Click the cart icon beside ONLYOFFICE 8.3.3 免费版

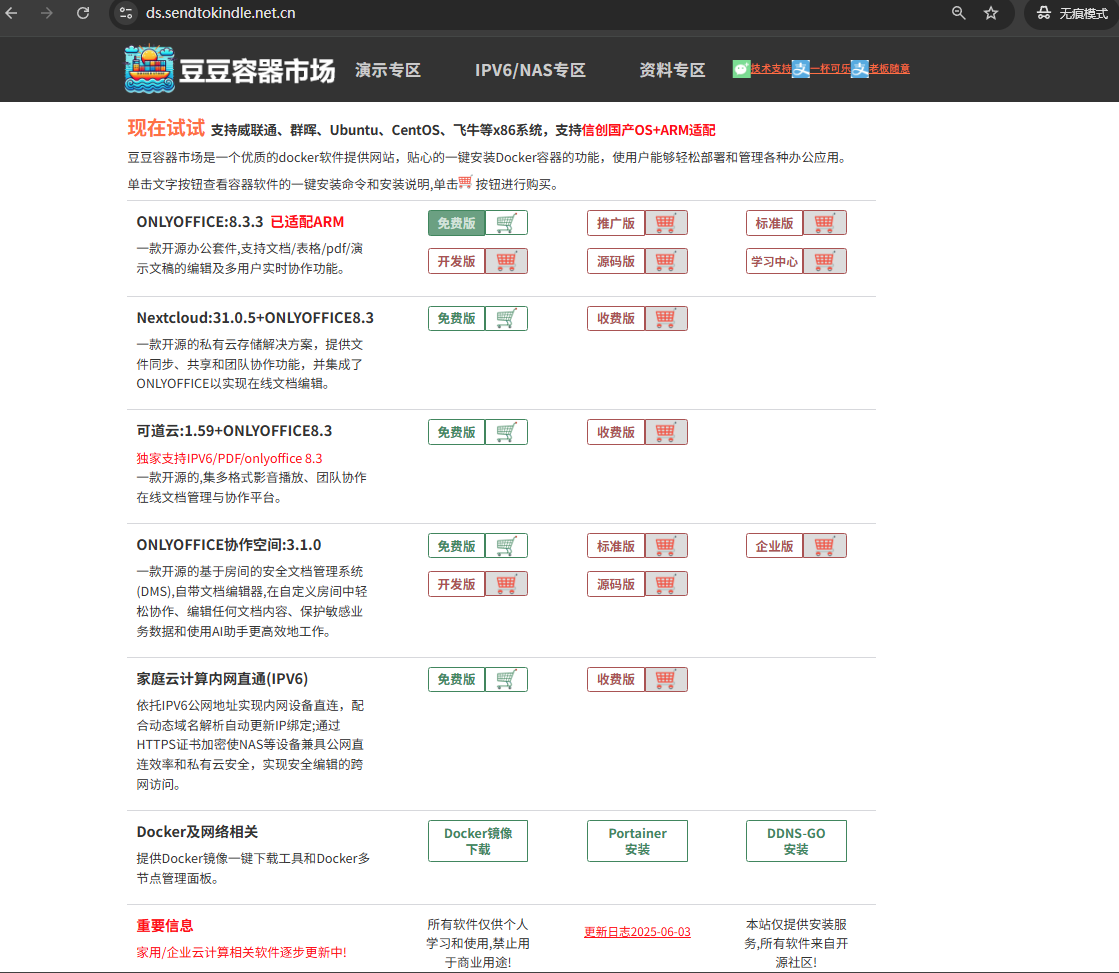pyautogui.click(x=506, y=223)
